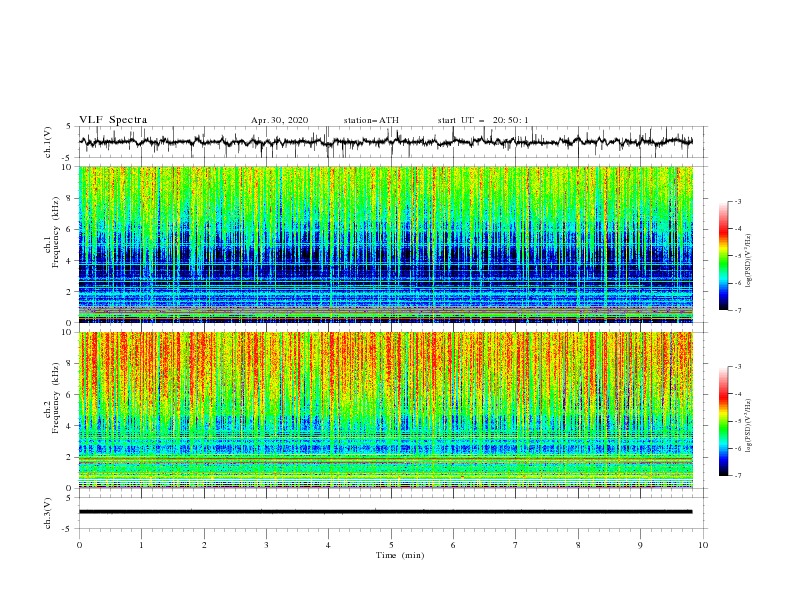
Task: Click the ch.3 flat voltage trace
Action: pyautogui.click(x=385, y=512)
